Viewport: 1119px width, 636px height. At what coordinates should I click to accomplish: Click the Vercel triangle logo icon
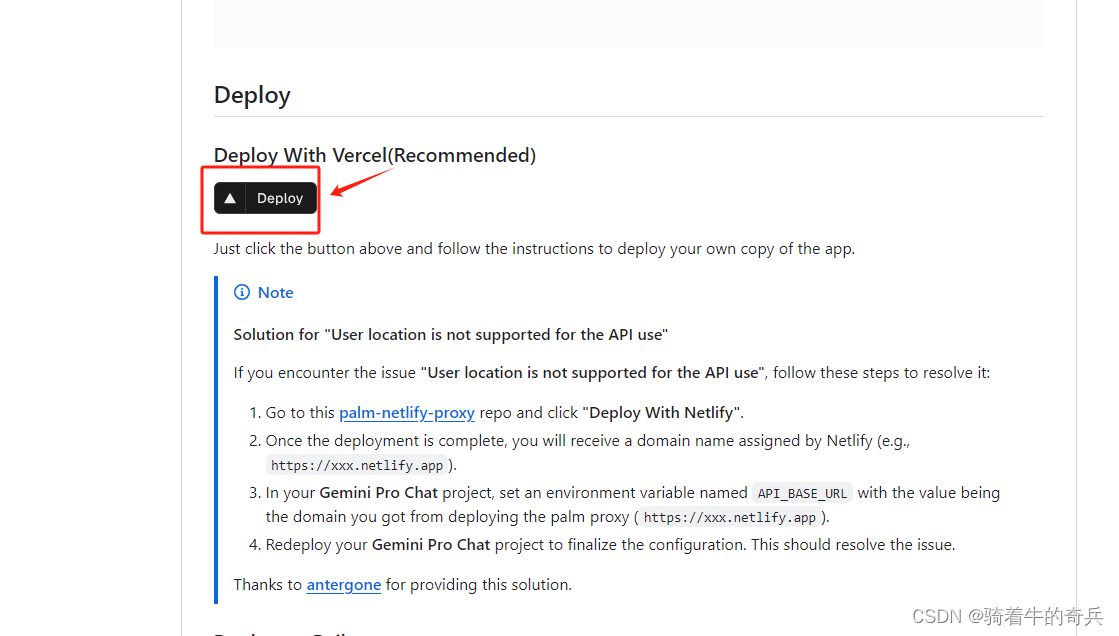click(230, 198)
